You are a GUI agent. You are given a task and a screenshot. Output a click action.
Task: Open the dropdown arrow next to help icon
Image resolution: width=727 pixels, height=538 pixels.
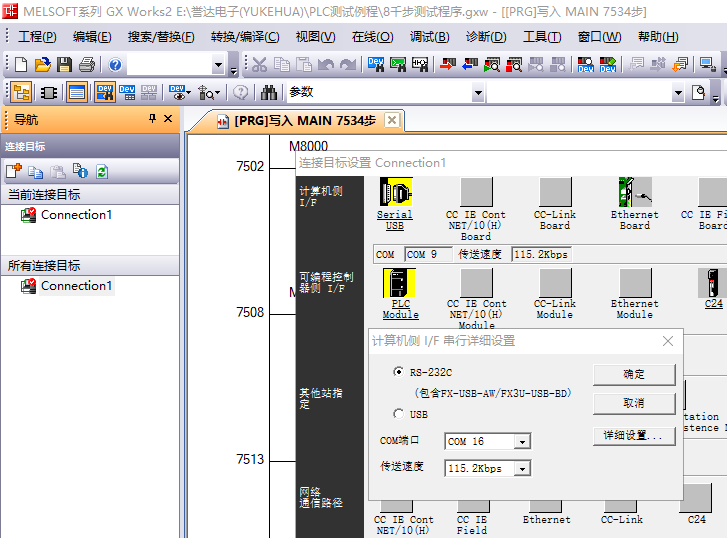218,64
